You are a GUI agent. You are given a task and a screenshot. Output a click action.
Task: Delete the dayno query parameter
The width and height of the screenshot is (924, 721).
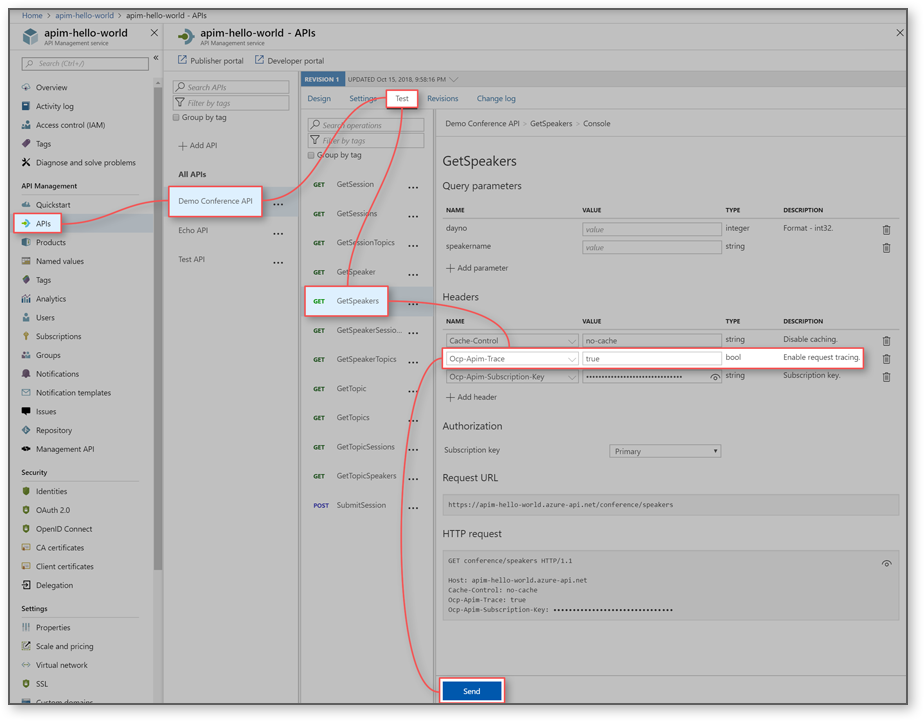pyautogui.click(x=886, y=230)
